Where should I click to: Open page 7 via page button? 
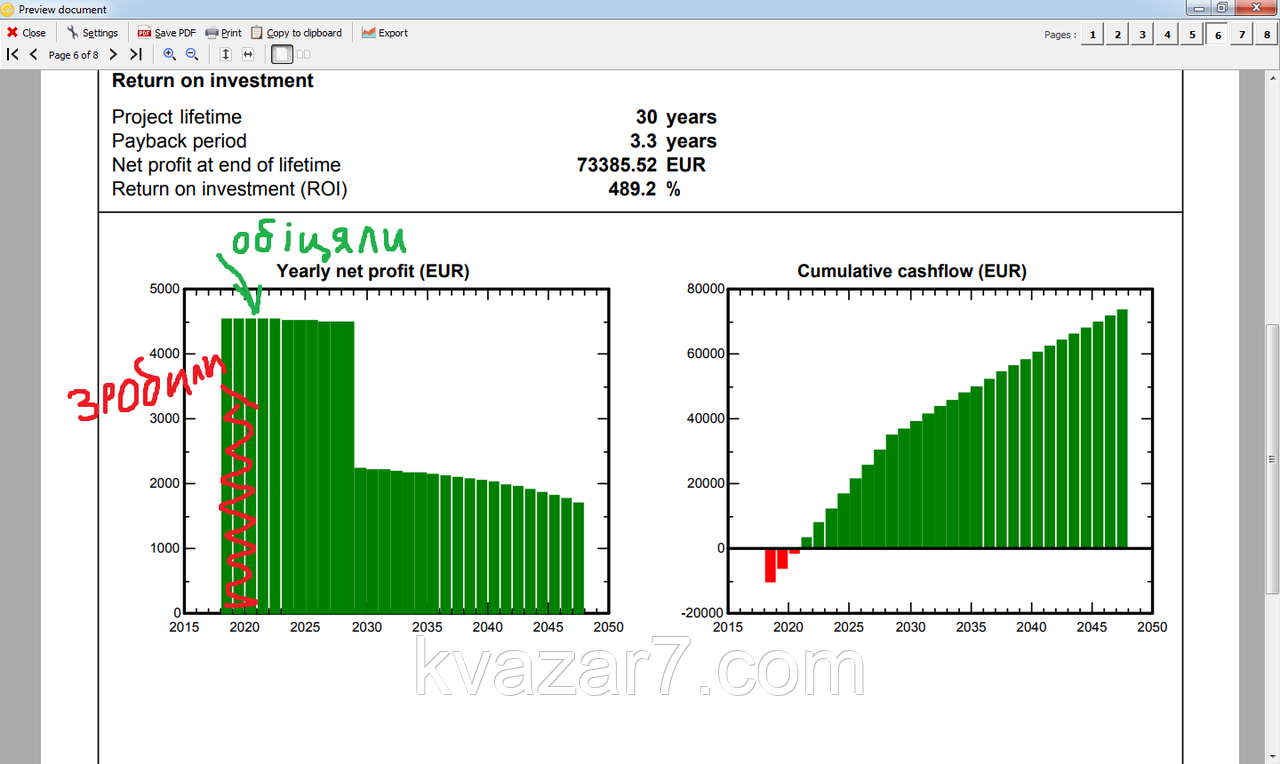click(x=1241, y=35)
